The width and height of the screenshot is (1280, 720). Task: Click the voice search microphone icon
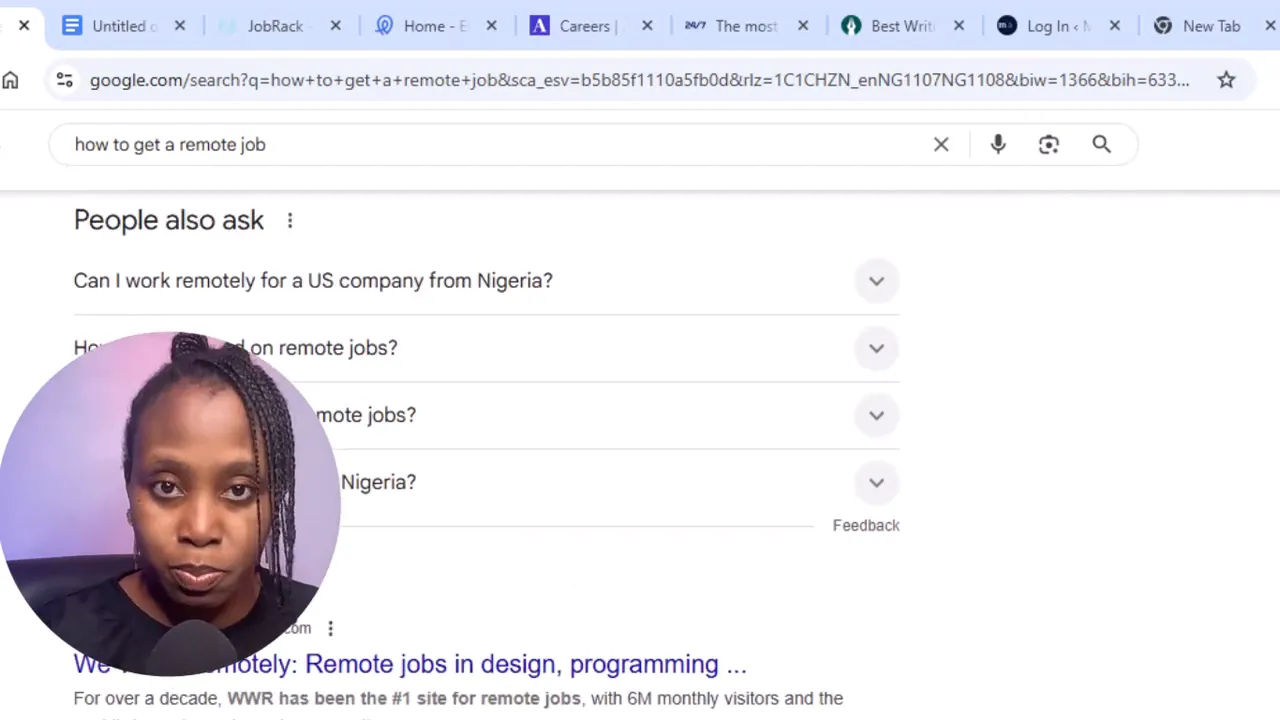click(x=997, y=144)
